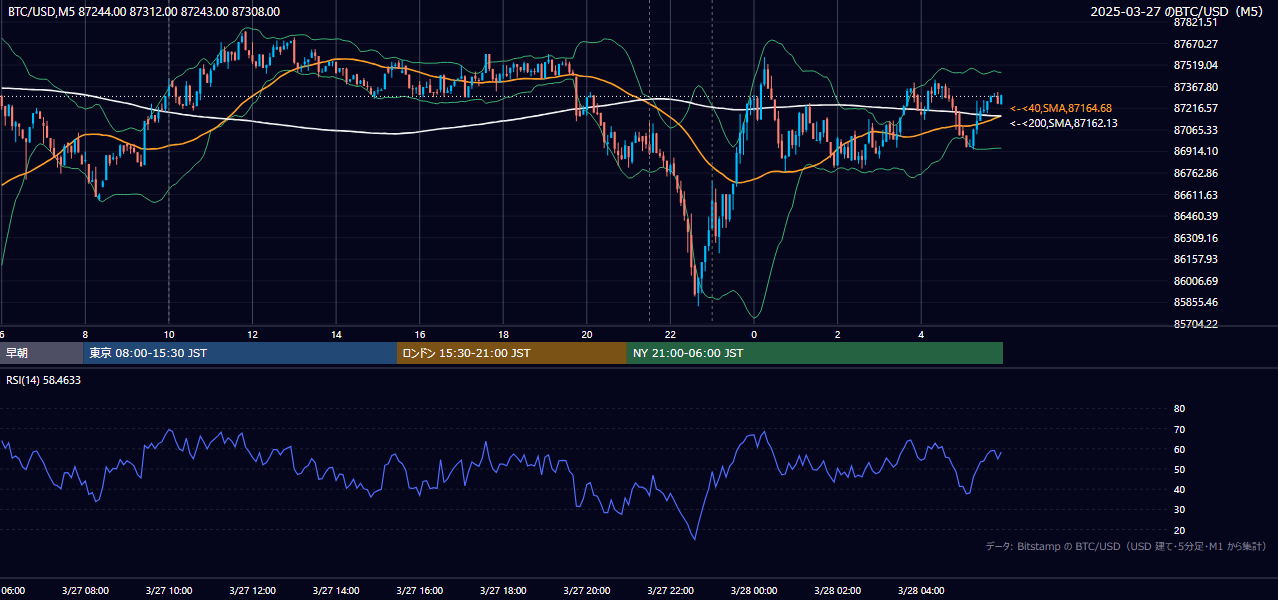Screen dimensions: 1278x600
Task: Click the Bitstamp data source note
Action: [1126, 546]
